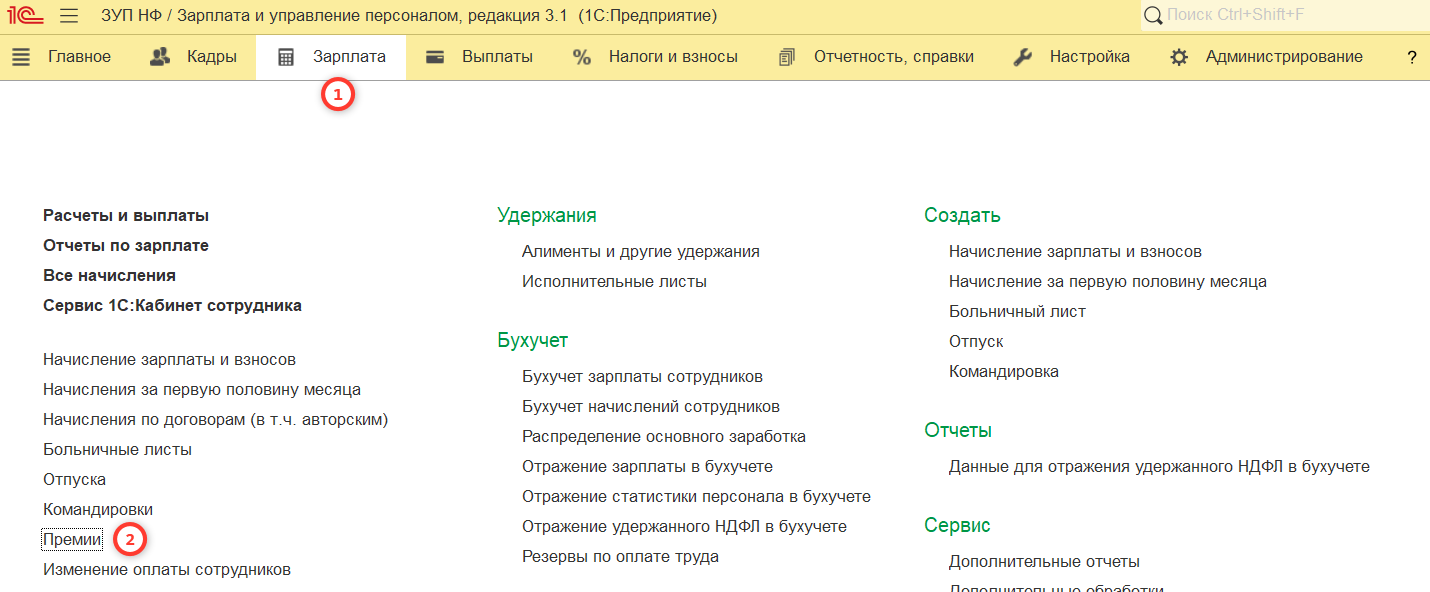1430x592 pixels.
Task: Click the percent icon for Налоги и взносы
Action: coord(582,57)
